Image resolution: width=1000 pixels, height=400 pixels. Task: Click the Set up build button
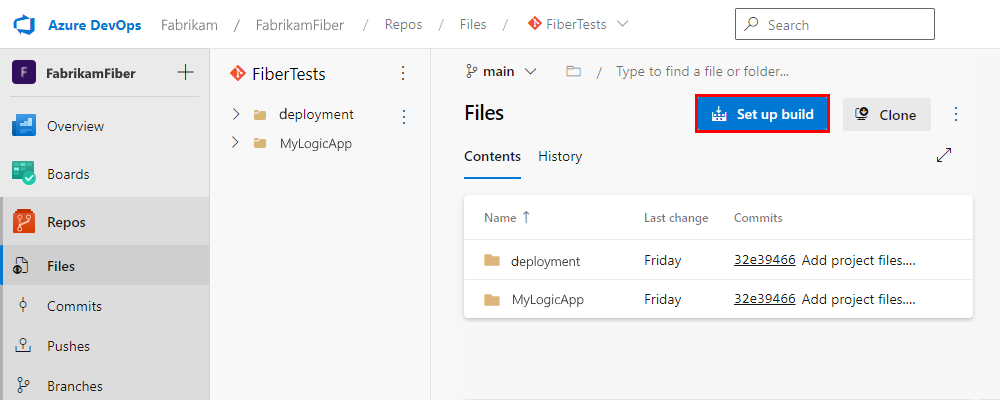(x=763, y=114)
